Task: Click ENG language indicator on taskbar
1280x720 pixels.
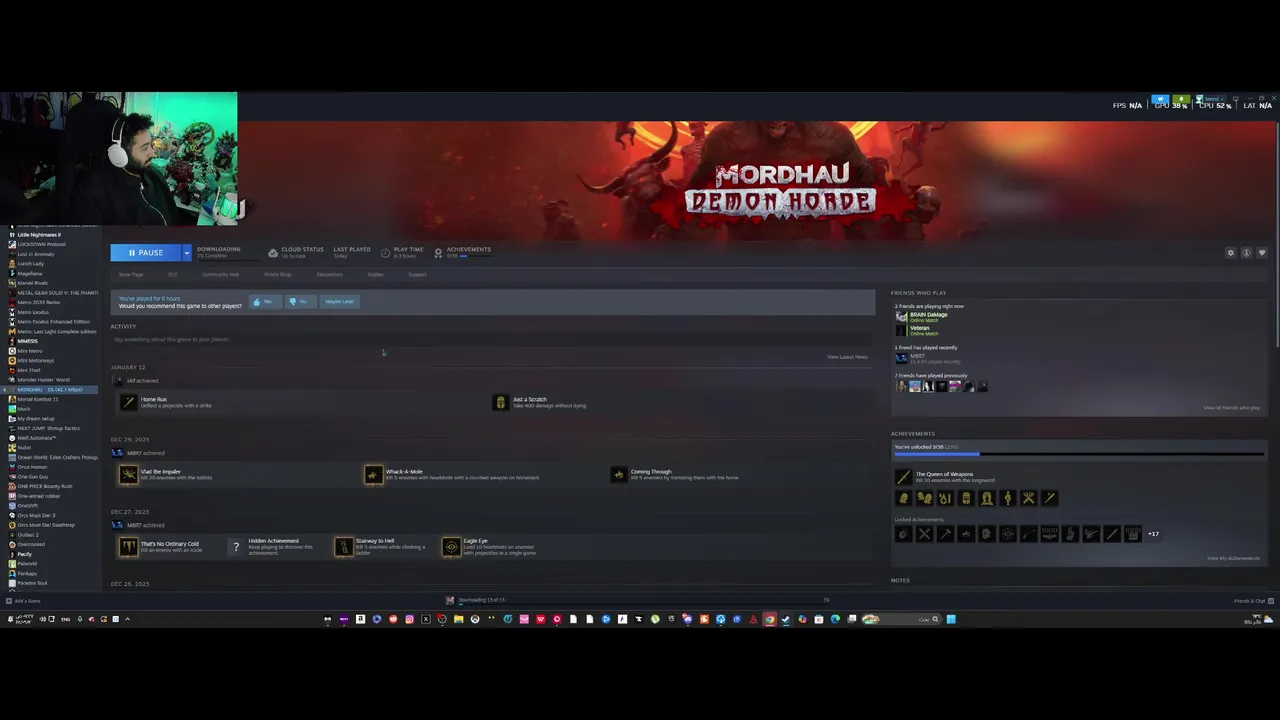Action: (x=66, y=619)
